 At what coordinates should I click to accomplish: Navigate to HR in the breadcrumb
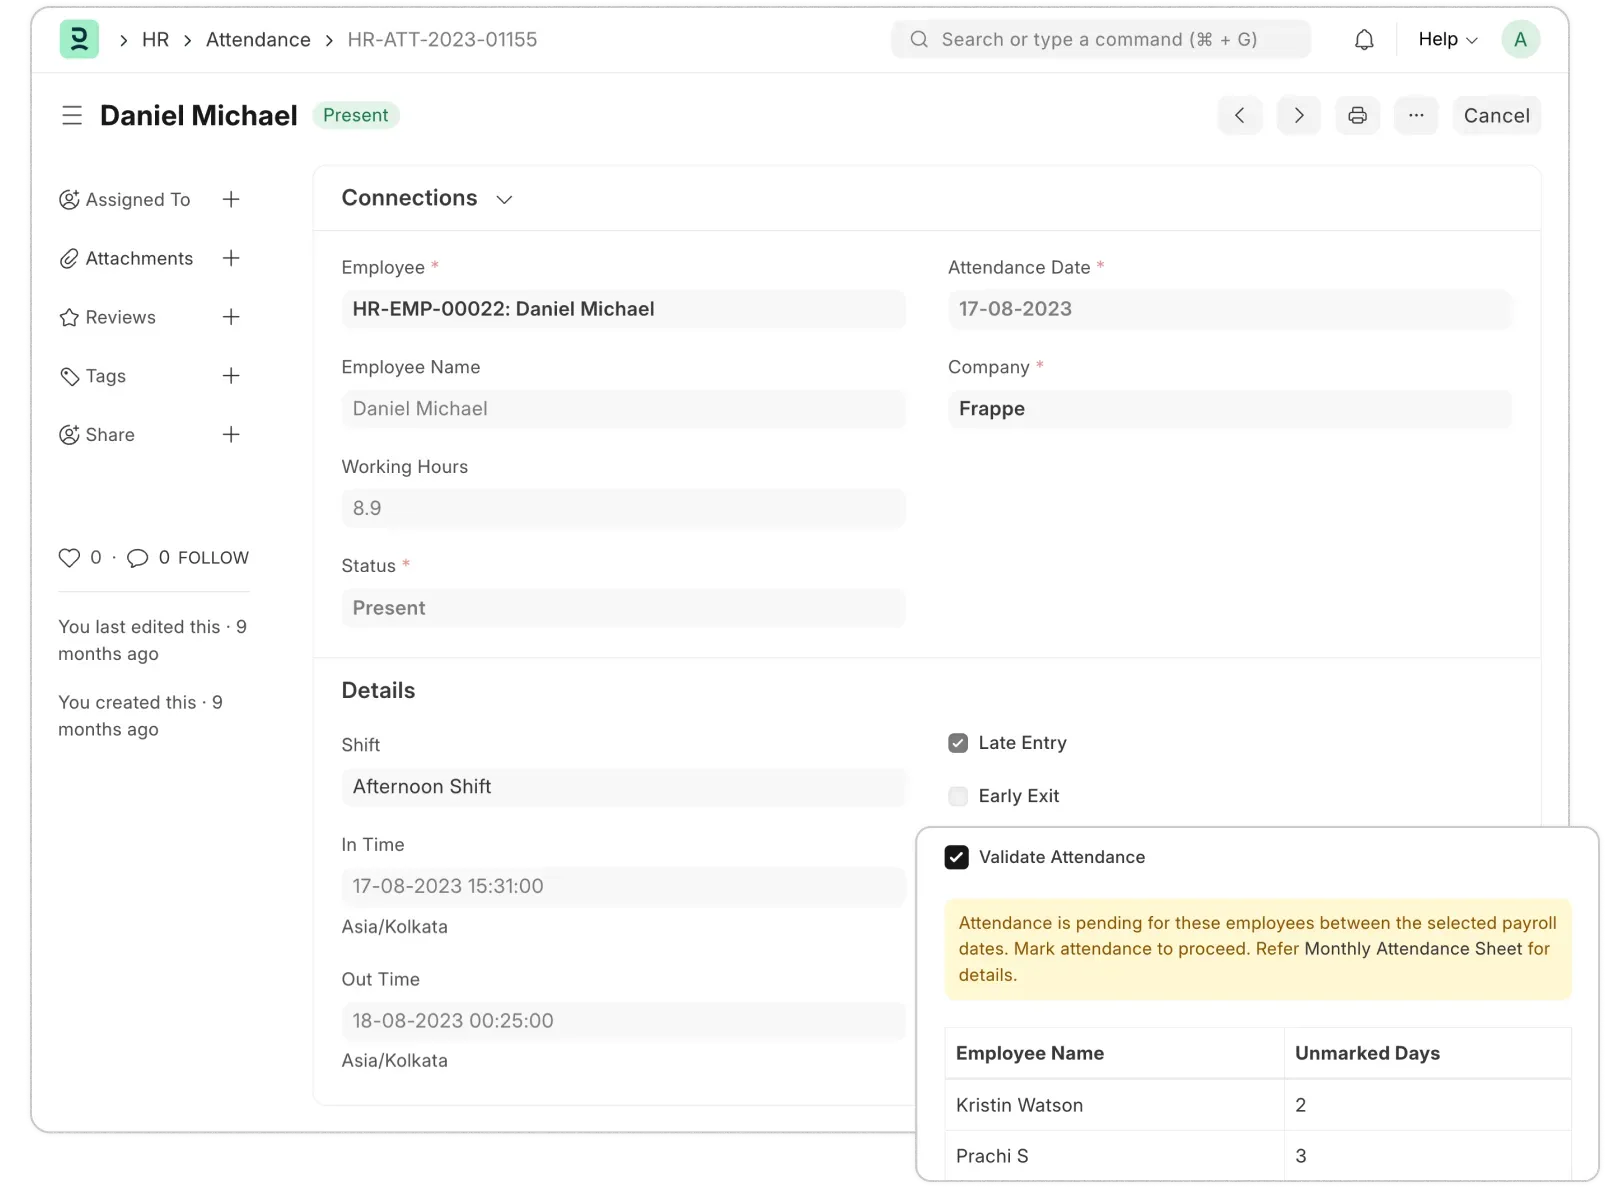tap(156, 39)
